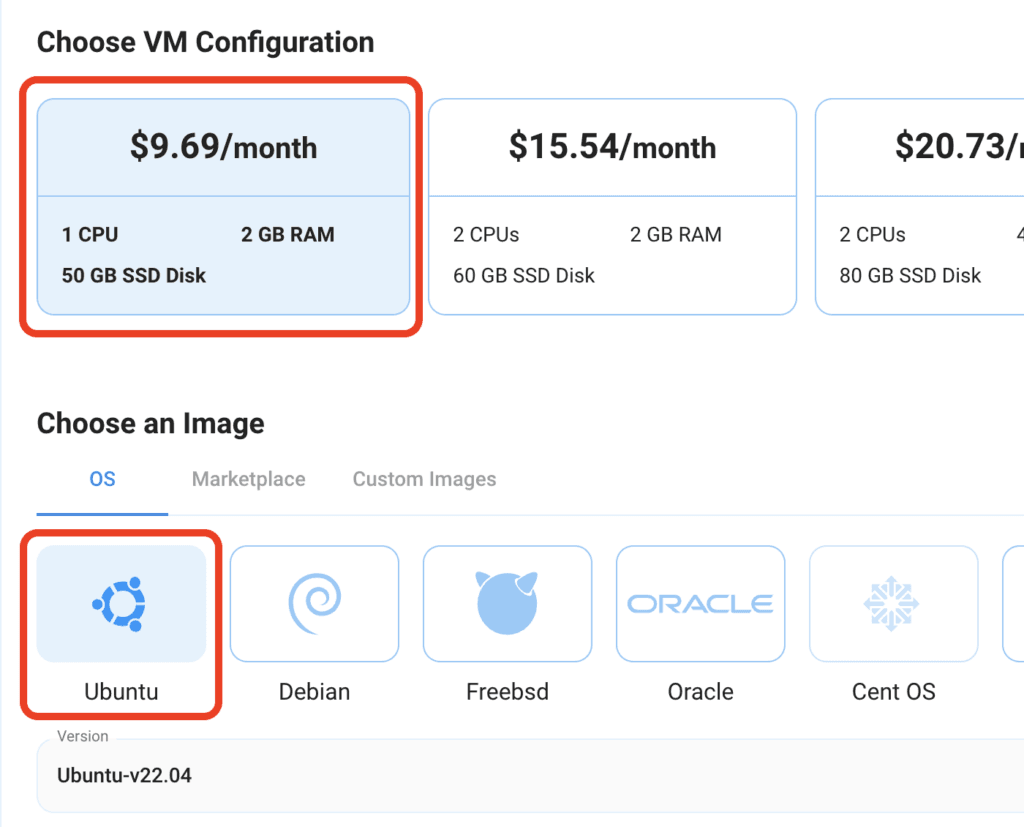This screenshot has height=827, width=1024.
Task: Click the Debian name label
Action: (x=314, y=692)
